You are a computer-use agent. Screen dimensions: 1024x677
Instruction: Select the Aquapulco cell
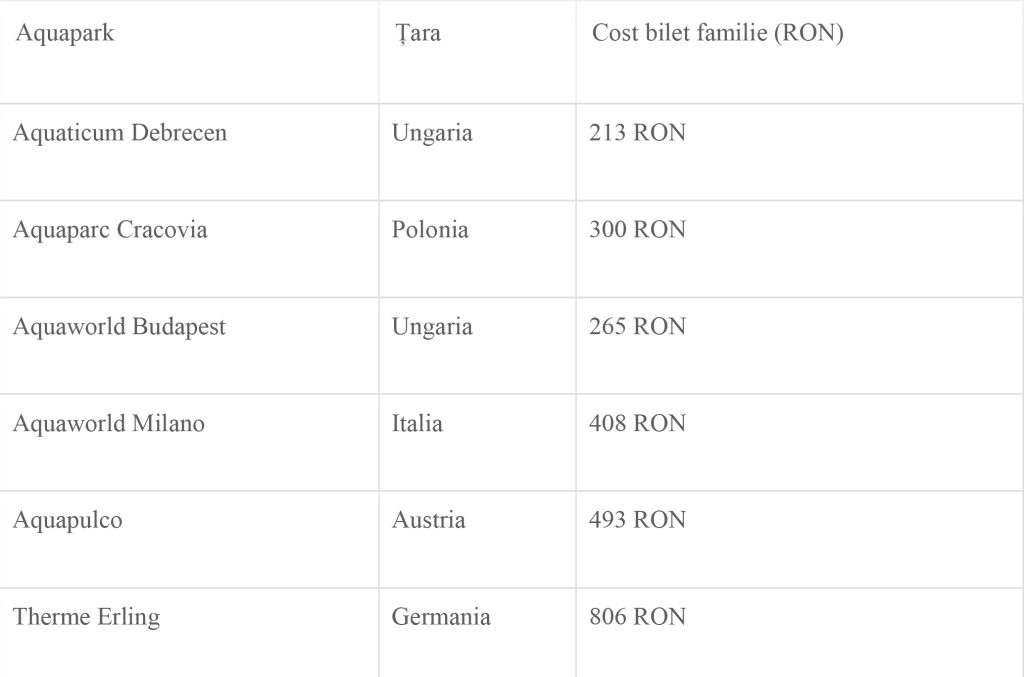click(68, 521)
